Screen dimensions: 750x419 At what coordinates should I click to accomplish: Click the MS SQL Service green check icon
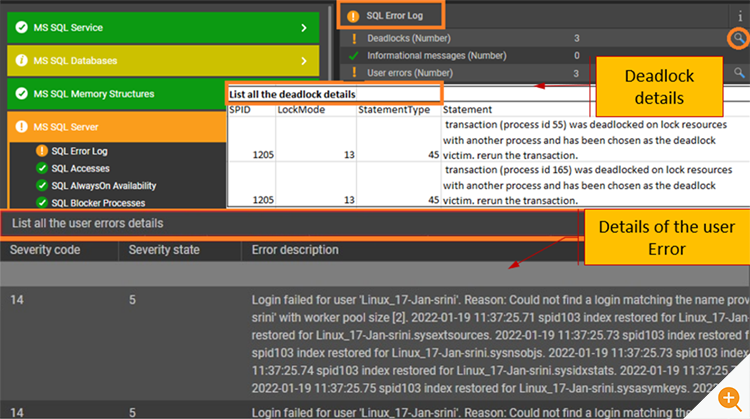click(x=22, y=27)
